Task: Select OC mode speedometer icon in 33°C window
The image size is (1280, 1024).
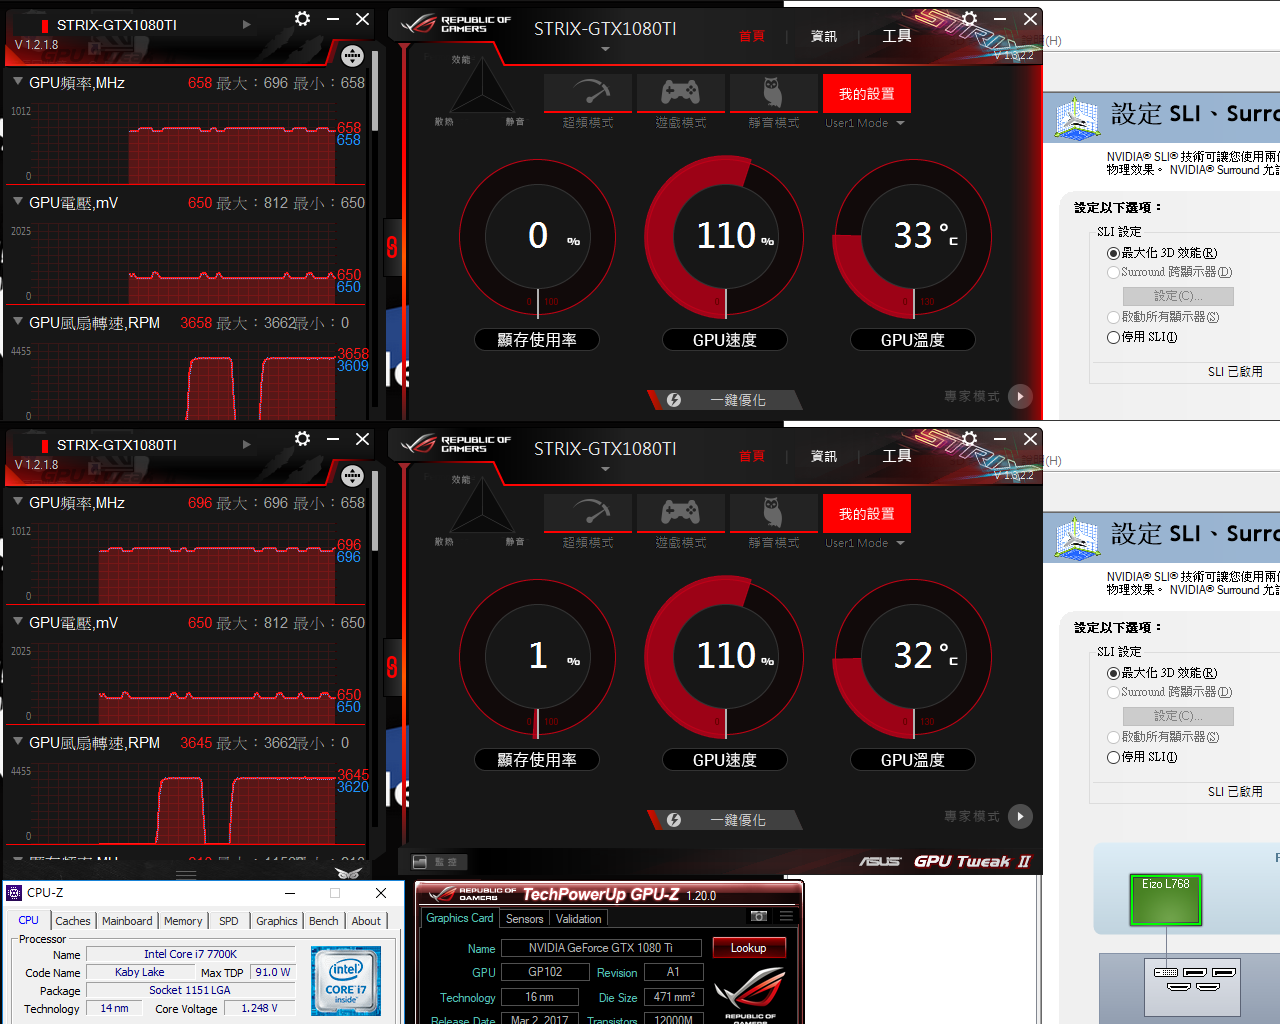Action: (588, 93)
